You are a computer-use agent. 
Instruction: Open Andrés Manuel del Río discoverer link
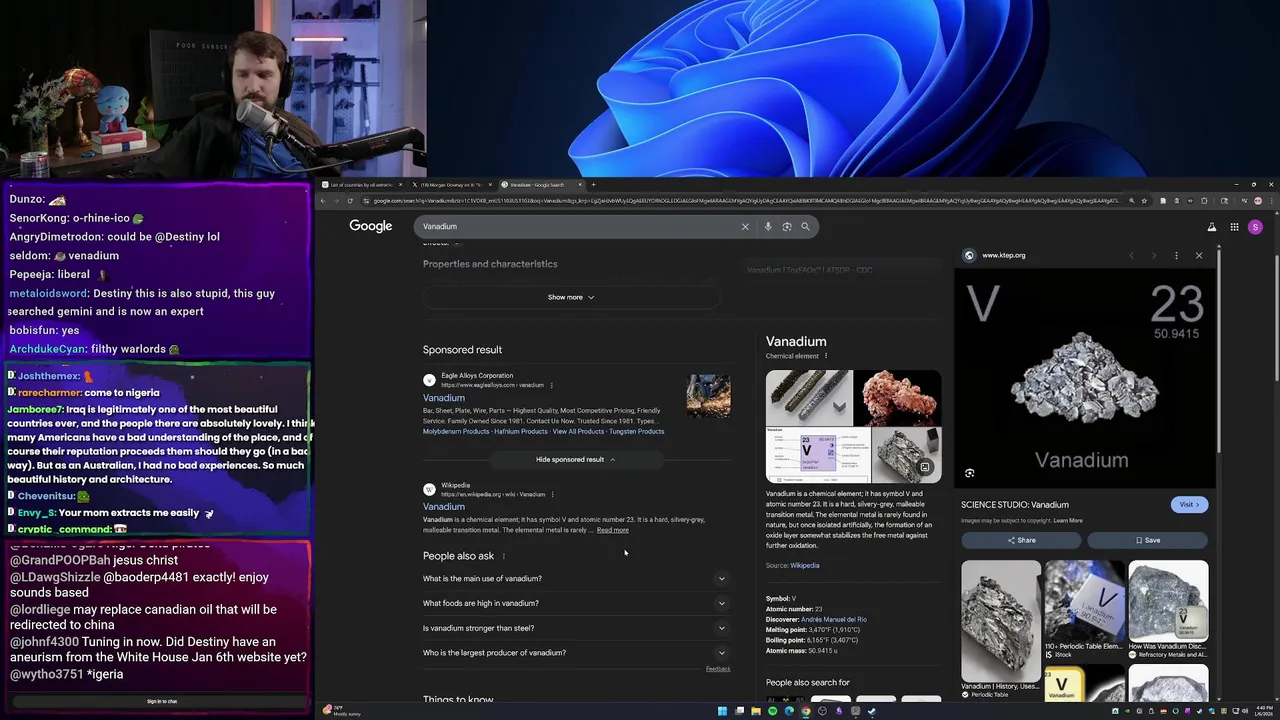point(834,619)
